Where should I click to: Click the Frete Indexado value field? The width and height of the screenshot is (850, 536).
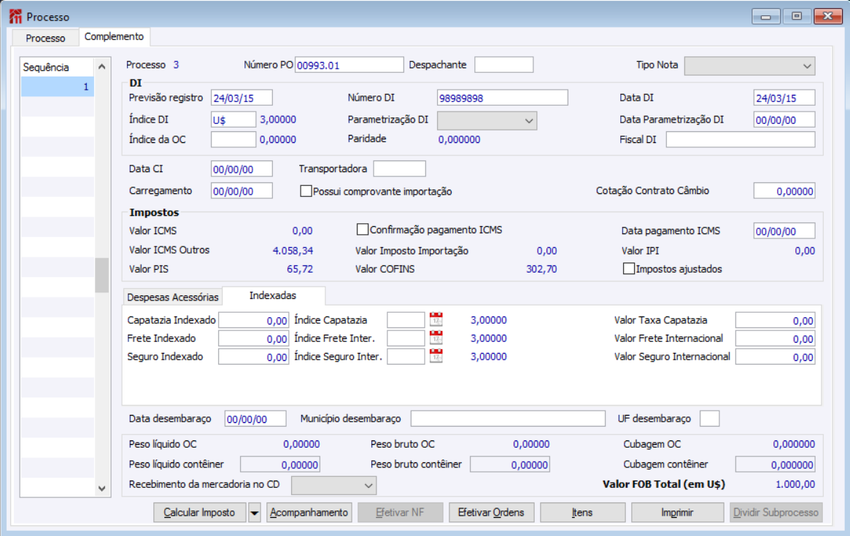click(253, 339)
